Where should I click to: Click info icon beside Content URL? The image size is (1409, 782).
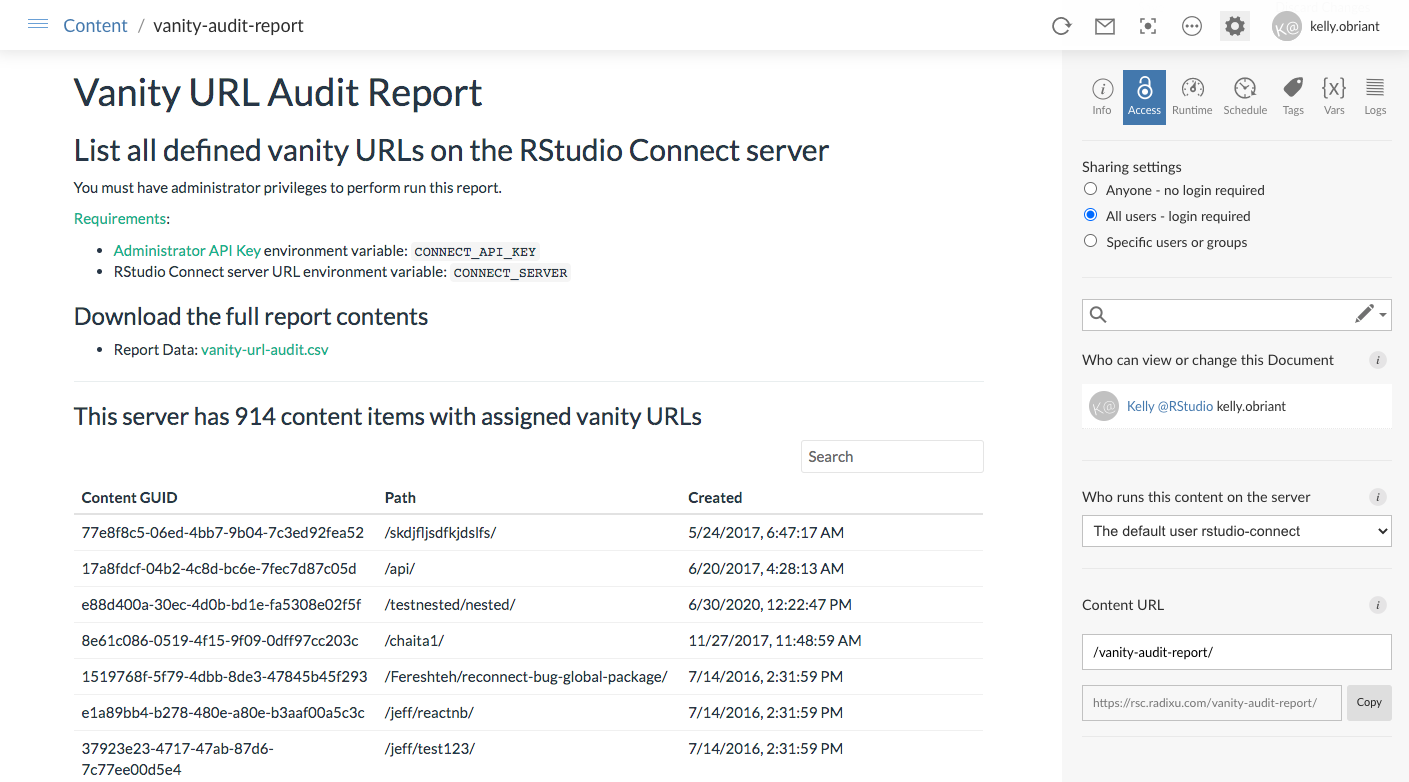(x=1378, y=605)
